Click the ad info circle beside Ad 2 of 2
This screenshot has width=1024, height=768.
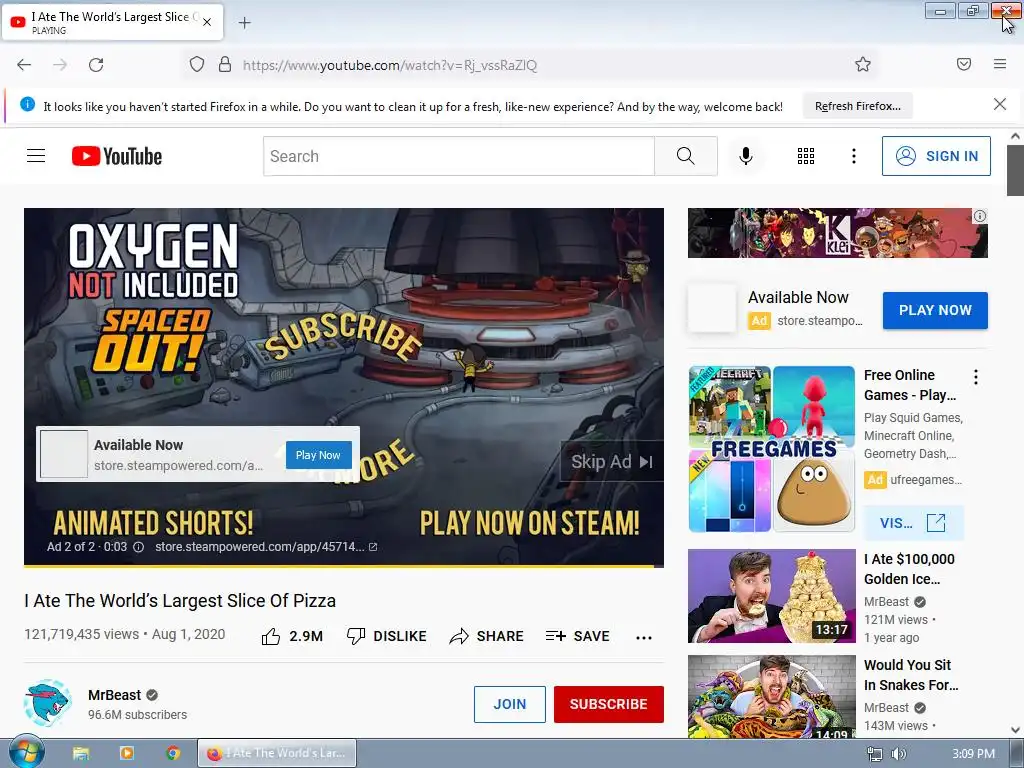point(138,547)
